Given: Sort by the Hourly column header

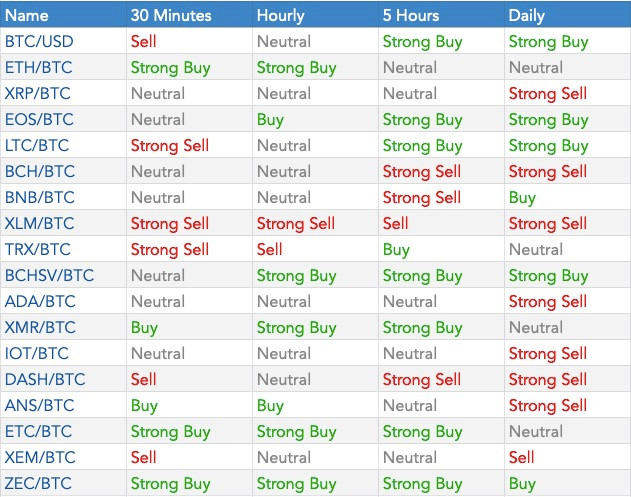Looking at the screenshot, I should click(280, 15).
